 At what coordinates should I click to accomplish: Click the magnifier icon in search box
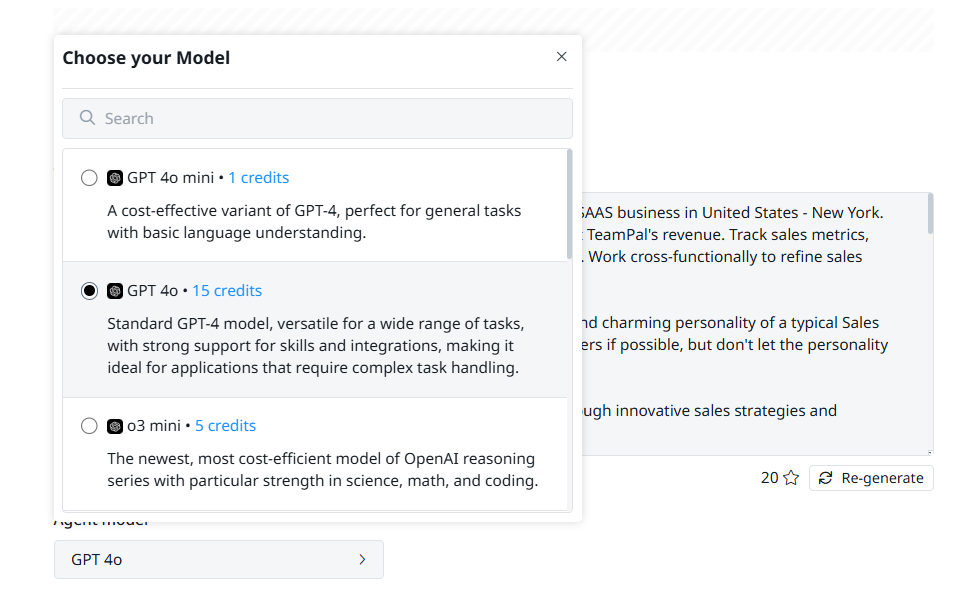click(x=87, y=118)
